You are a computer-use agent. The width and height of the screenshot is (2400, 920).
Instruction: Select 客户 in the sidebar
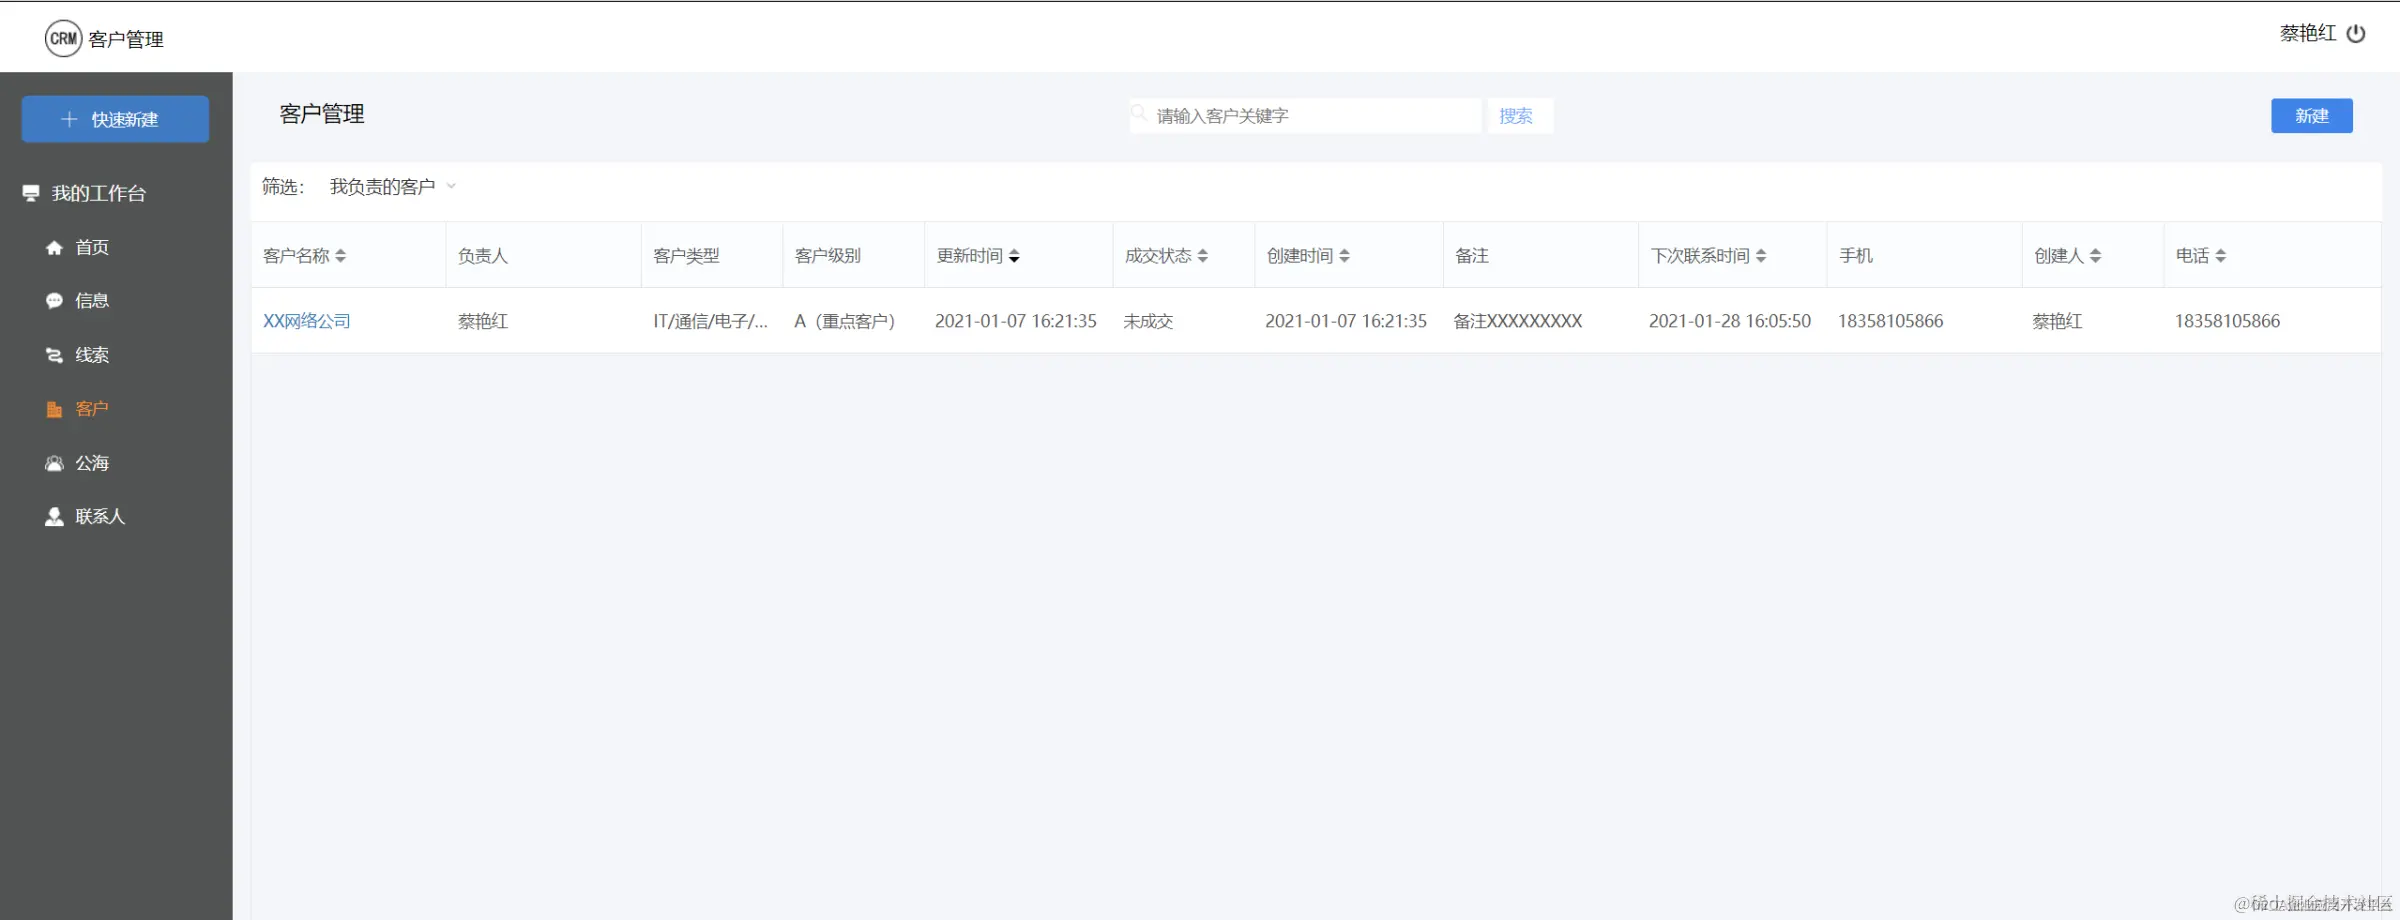click(x=92, y=409)
